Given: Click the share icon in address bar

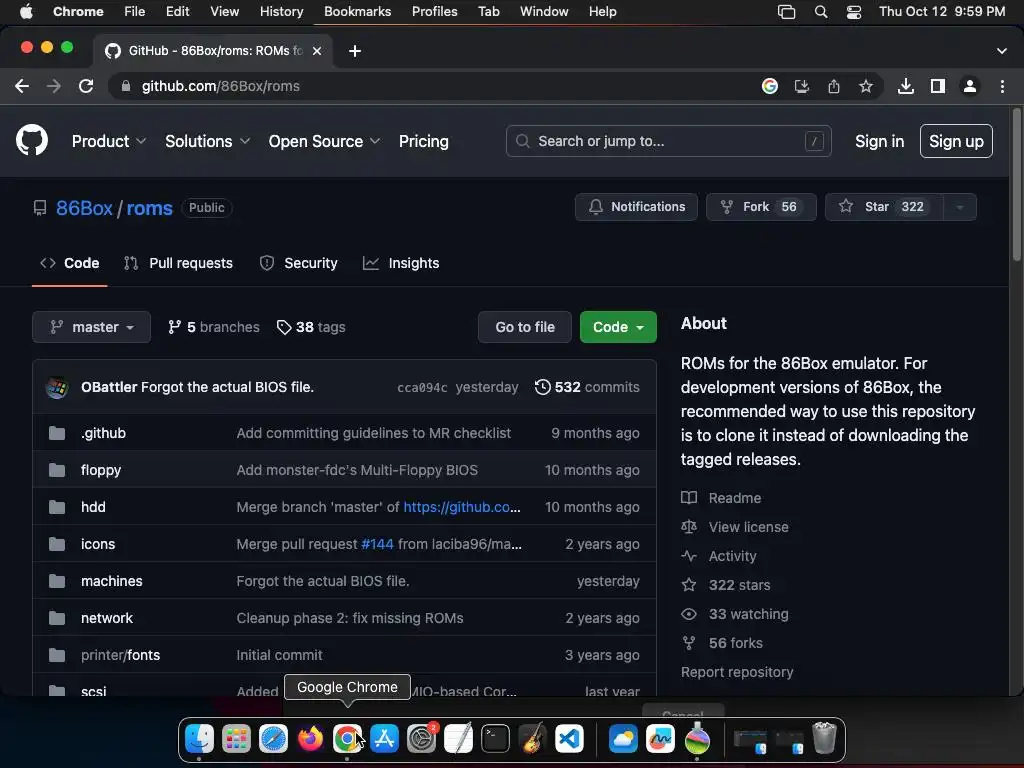Looking at the screenshot, I should click(x=834, y=86).
